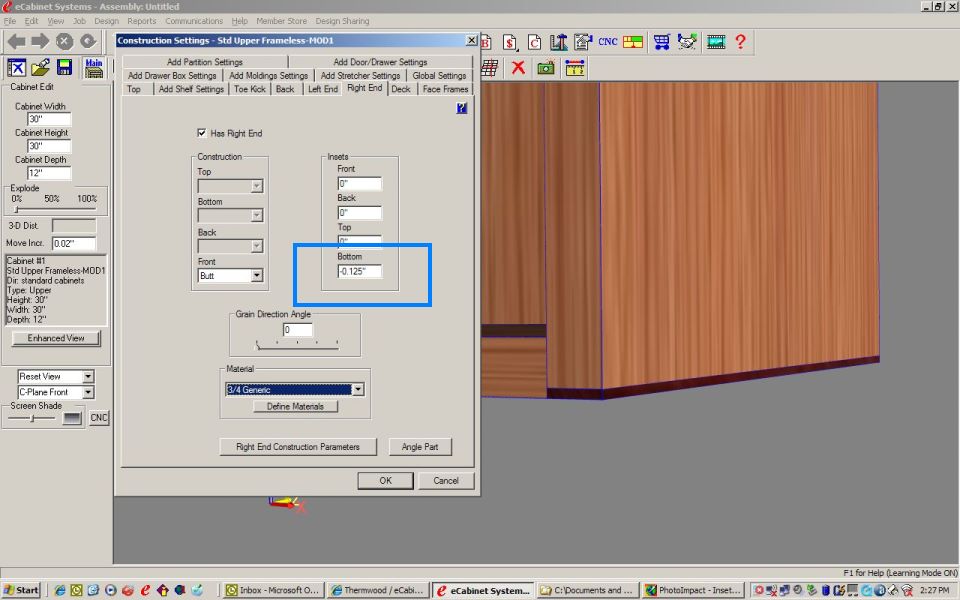This screenshot has height=600, width=960.
Task: Click the Windows Start button
Action: pyautogui.click(x=21, y=590)
